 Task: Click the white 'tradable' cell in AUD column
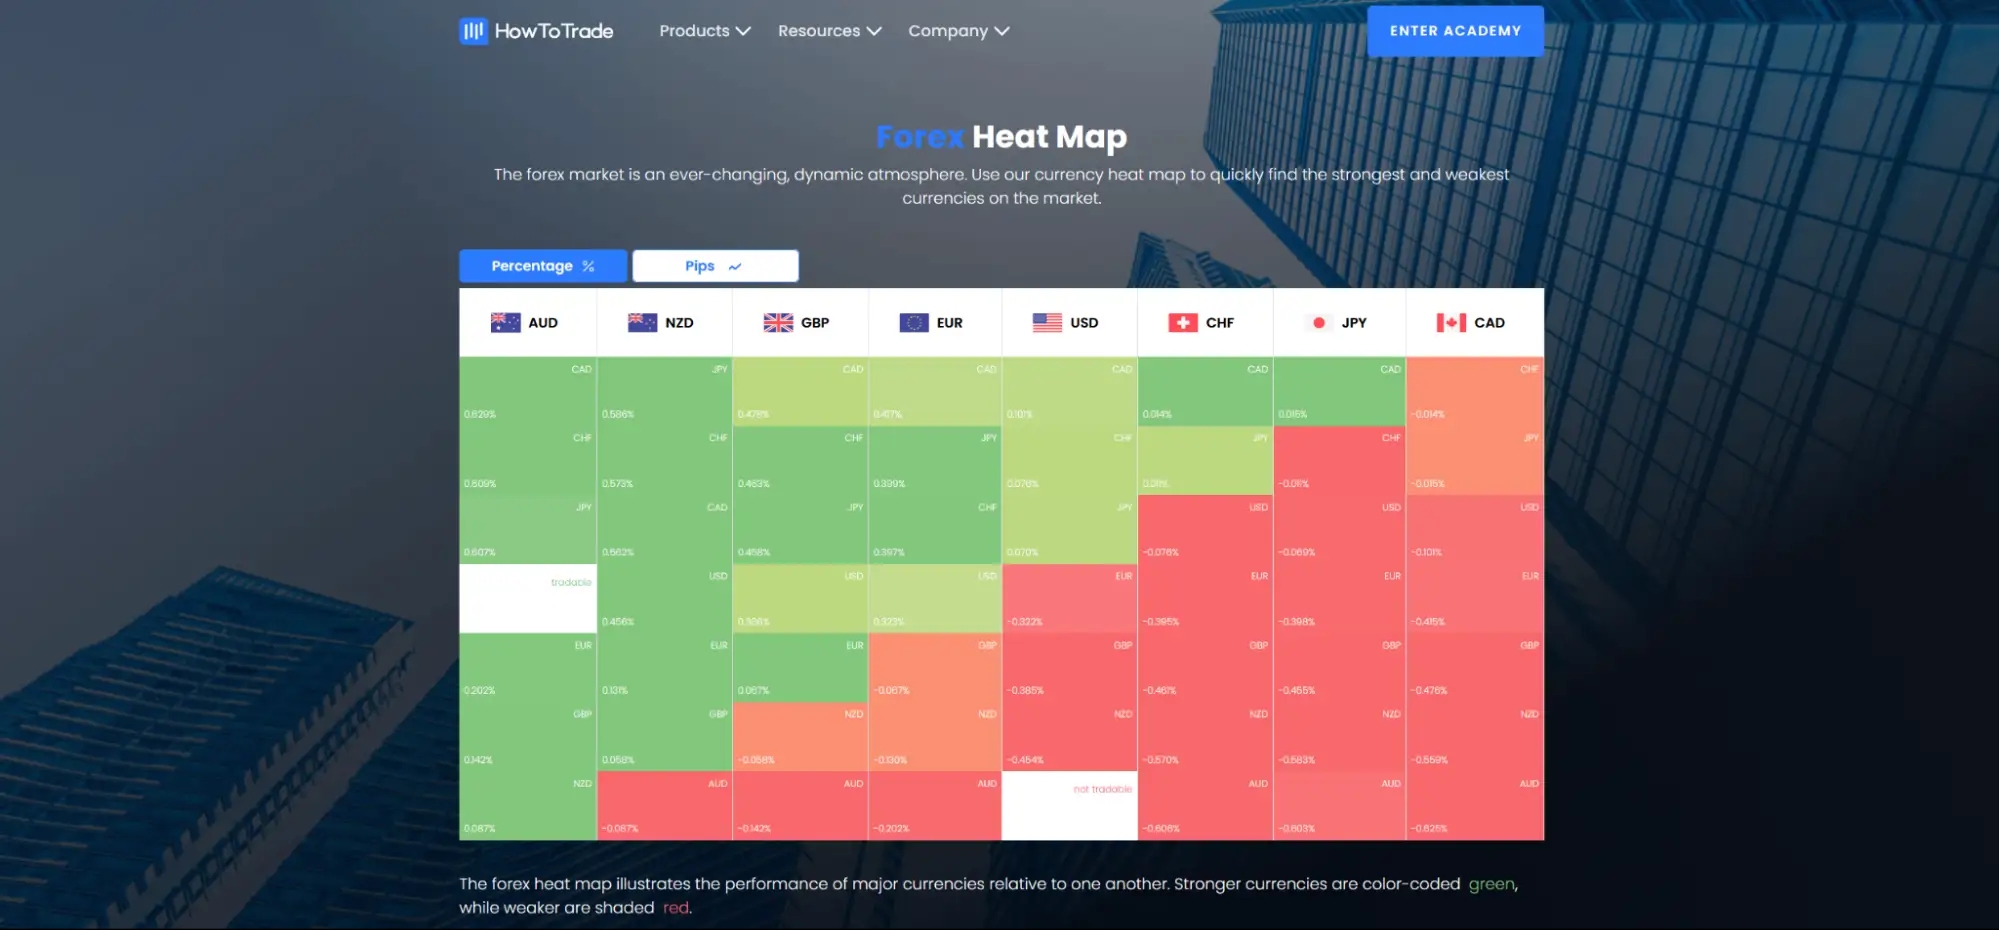tap(528, 598)
